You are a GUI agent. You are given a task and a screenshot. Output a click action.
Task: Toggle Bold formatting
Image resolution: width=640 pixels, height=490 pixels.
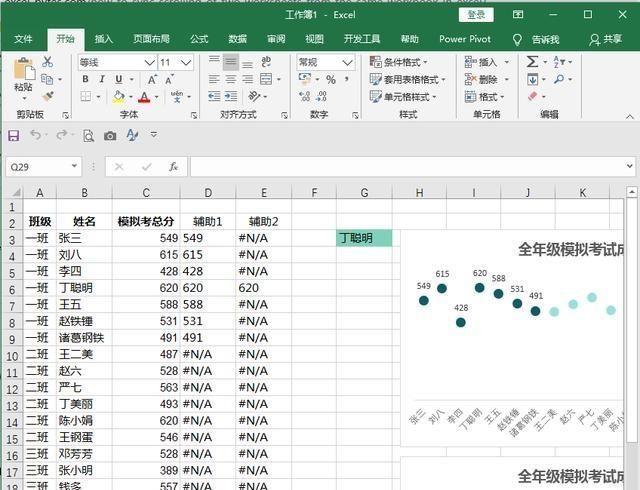(x=85, y=79)
